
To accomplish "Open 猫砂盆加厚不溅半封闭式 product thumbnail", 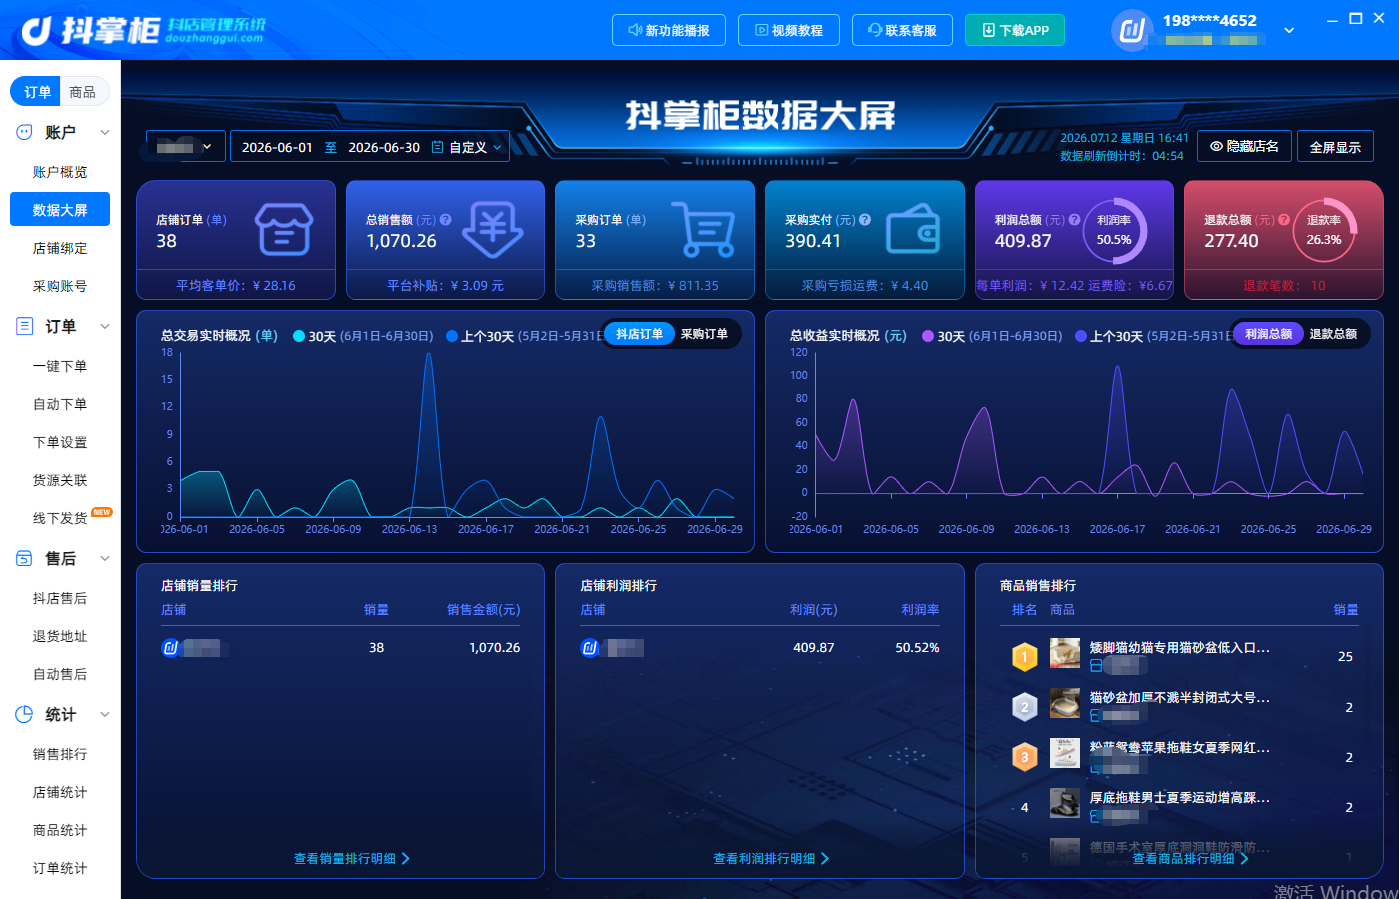I will 1065,703.
